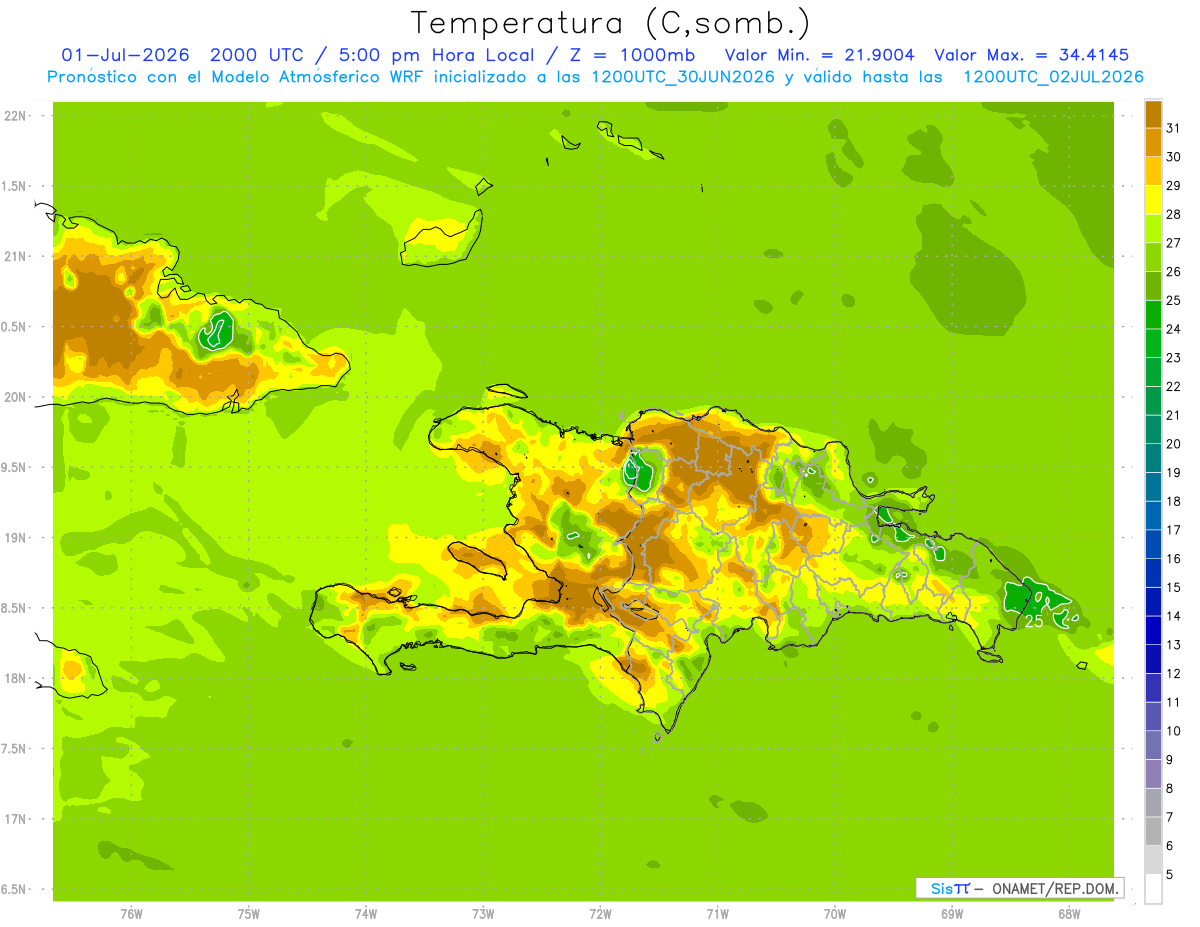
Task: Click the '2000 UTC' time text
Action: tap(256, 55)
